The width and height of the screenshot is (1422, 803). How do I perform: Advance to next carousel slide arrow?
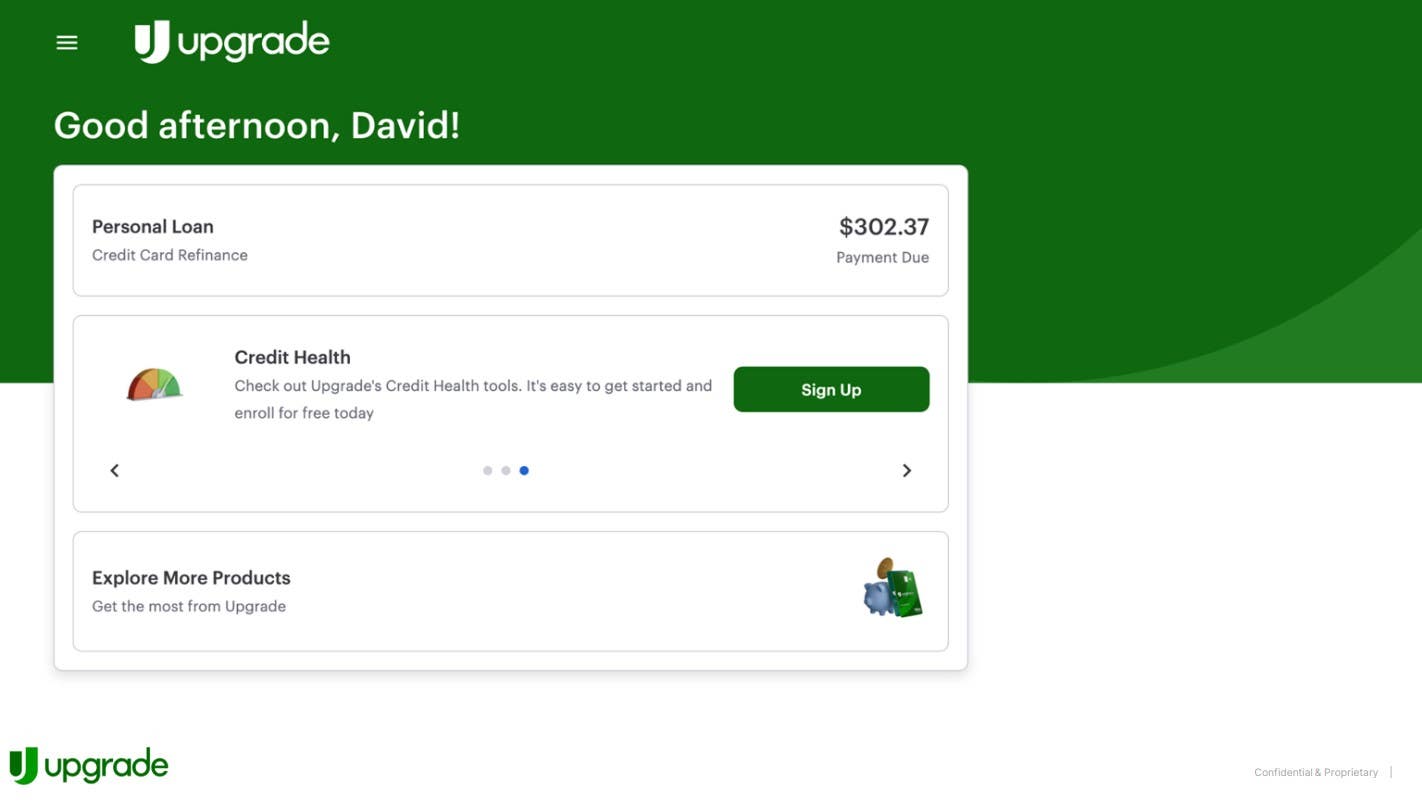pyautogui.click(x=906, y=470)
